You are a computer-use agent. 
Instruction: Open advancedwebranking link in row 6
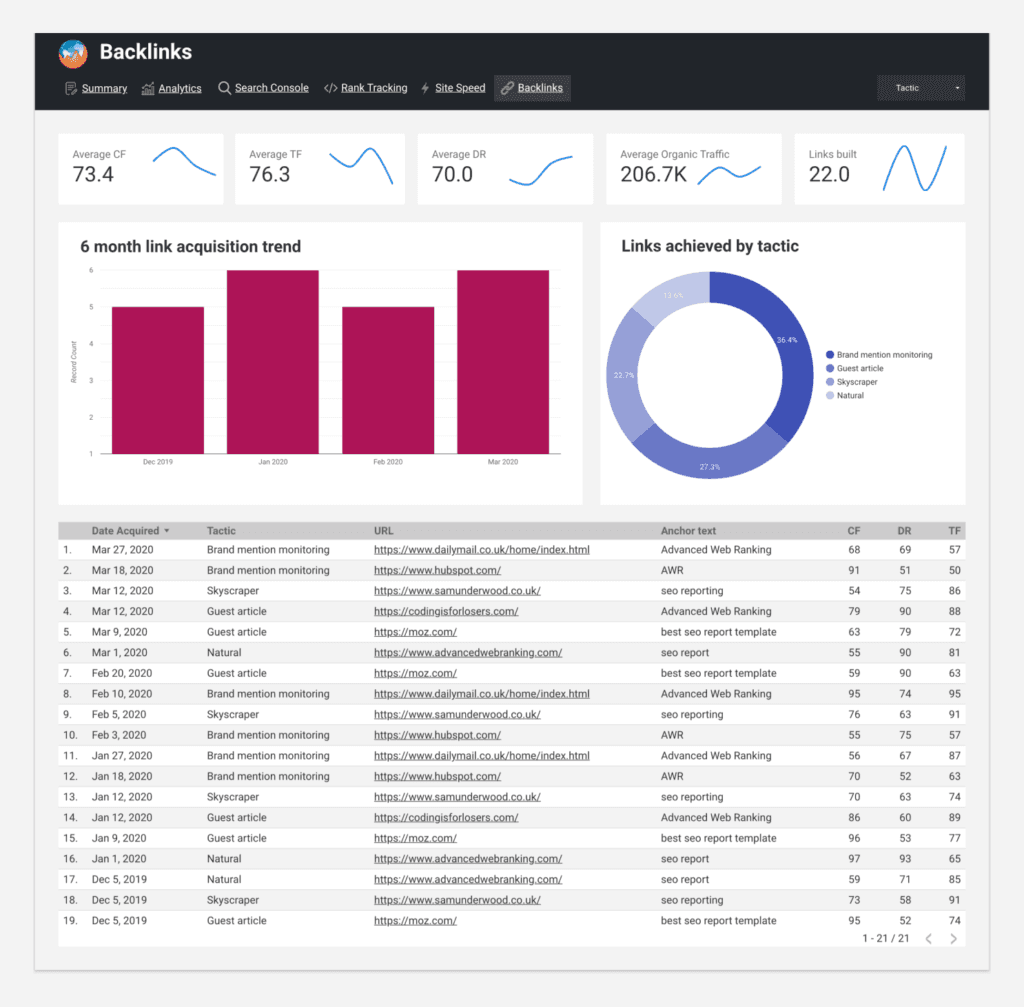pyautogui.click(x=468, y=652)
